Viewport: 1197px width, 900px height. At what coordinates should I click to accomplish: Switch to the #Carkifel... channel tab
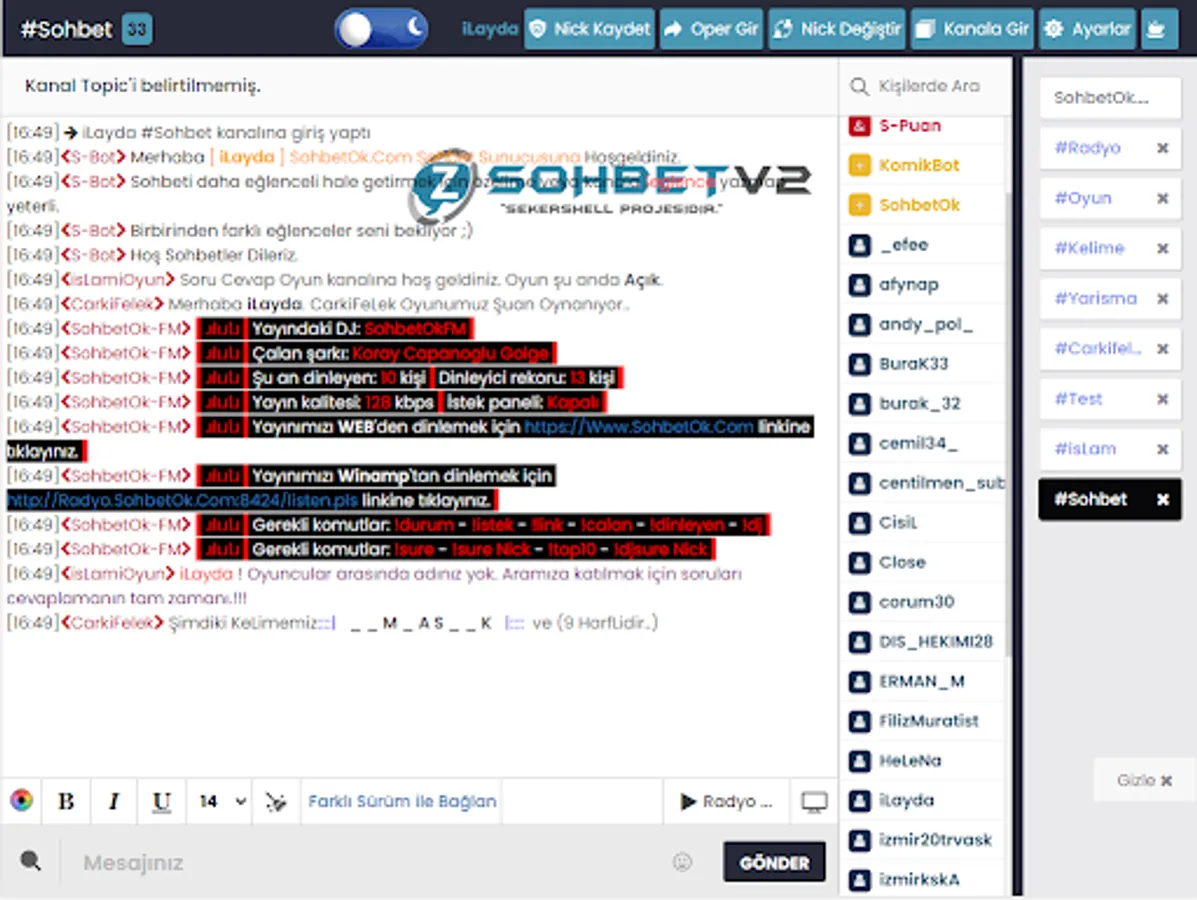tap(1098, 349)
